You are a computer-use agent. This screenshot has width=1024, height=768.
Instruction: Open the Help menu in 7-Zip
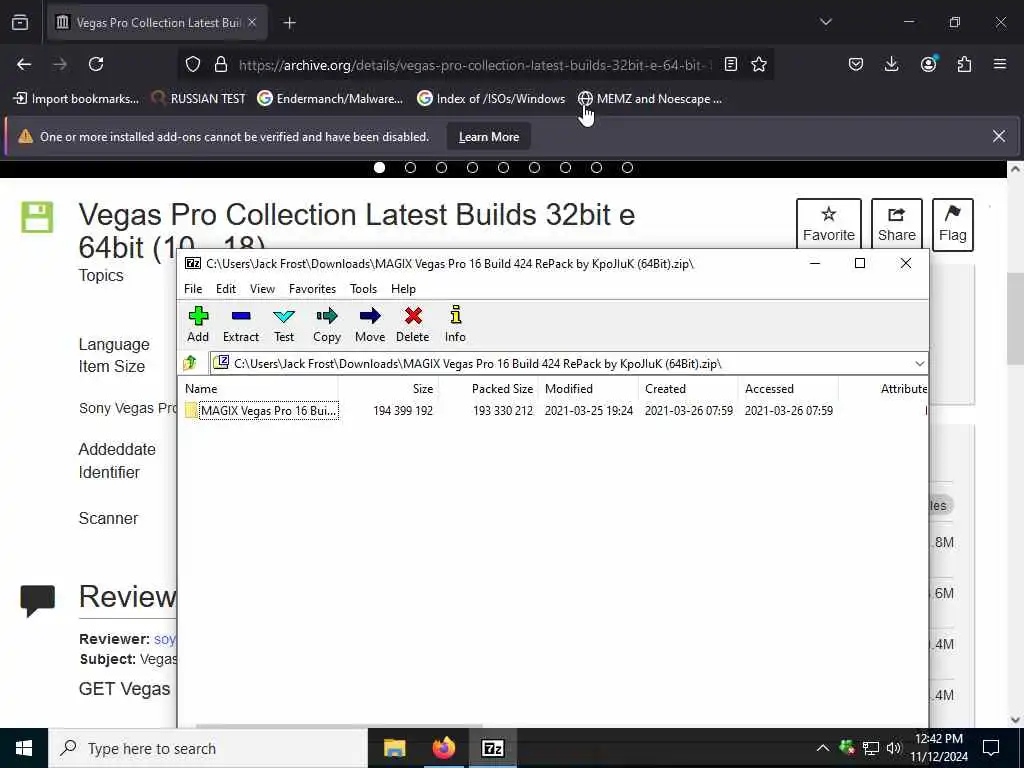403,289
